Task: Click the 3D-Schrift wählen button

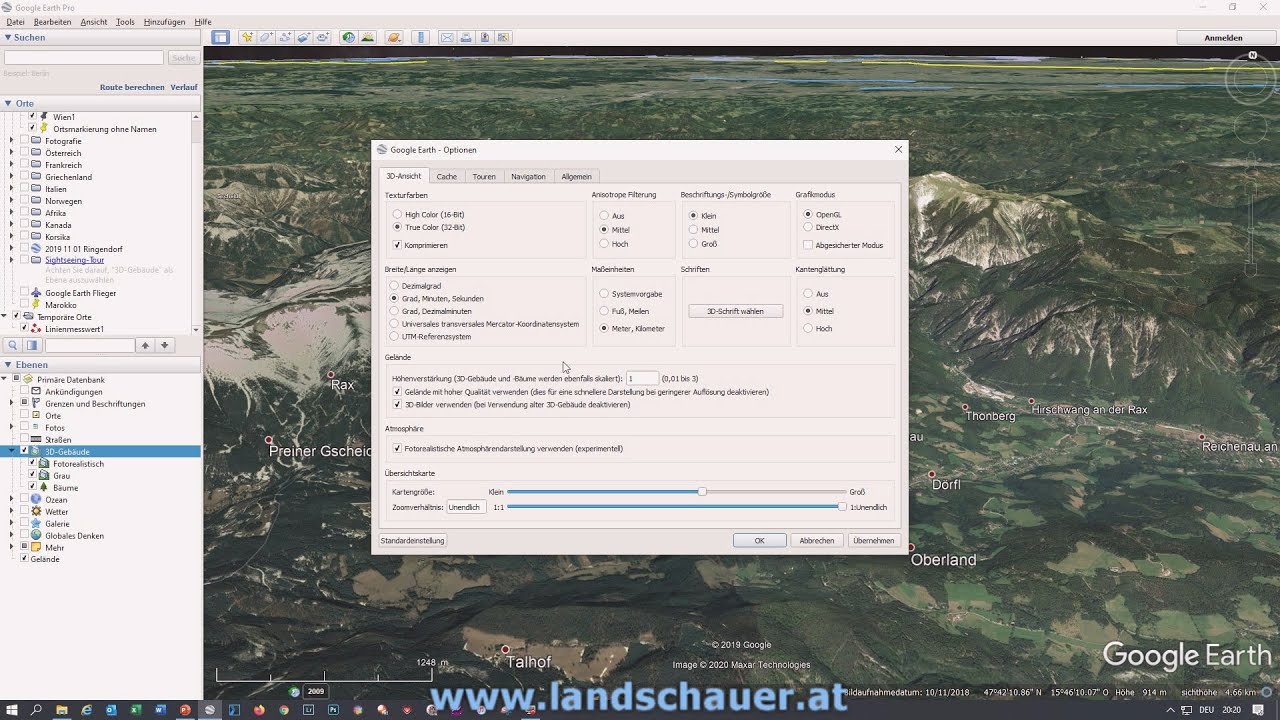Action: point(735,311)
